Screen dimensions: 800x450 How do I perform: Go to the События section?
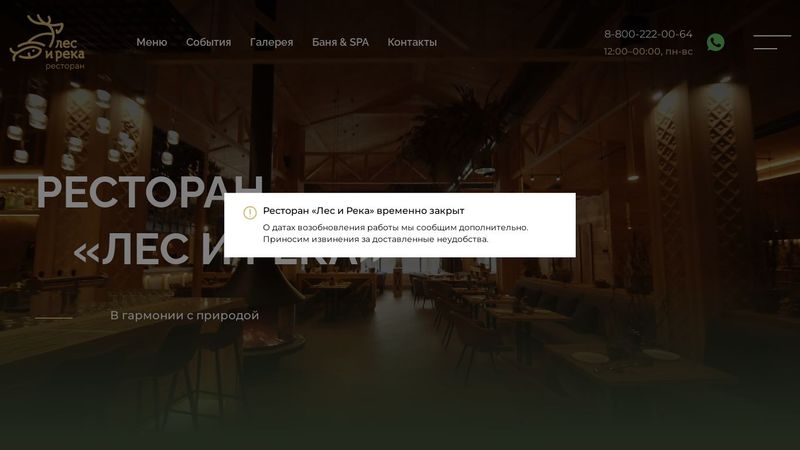[x=208, y=42]
